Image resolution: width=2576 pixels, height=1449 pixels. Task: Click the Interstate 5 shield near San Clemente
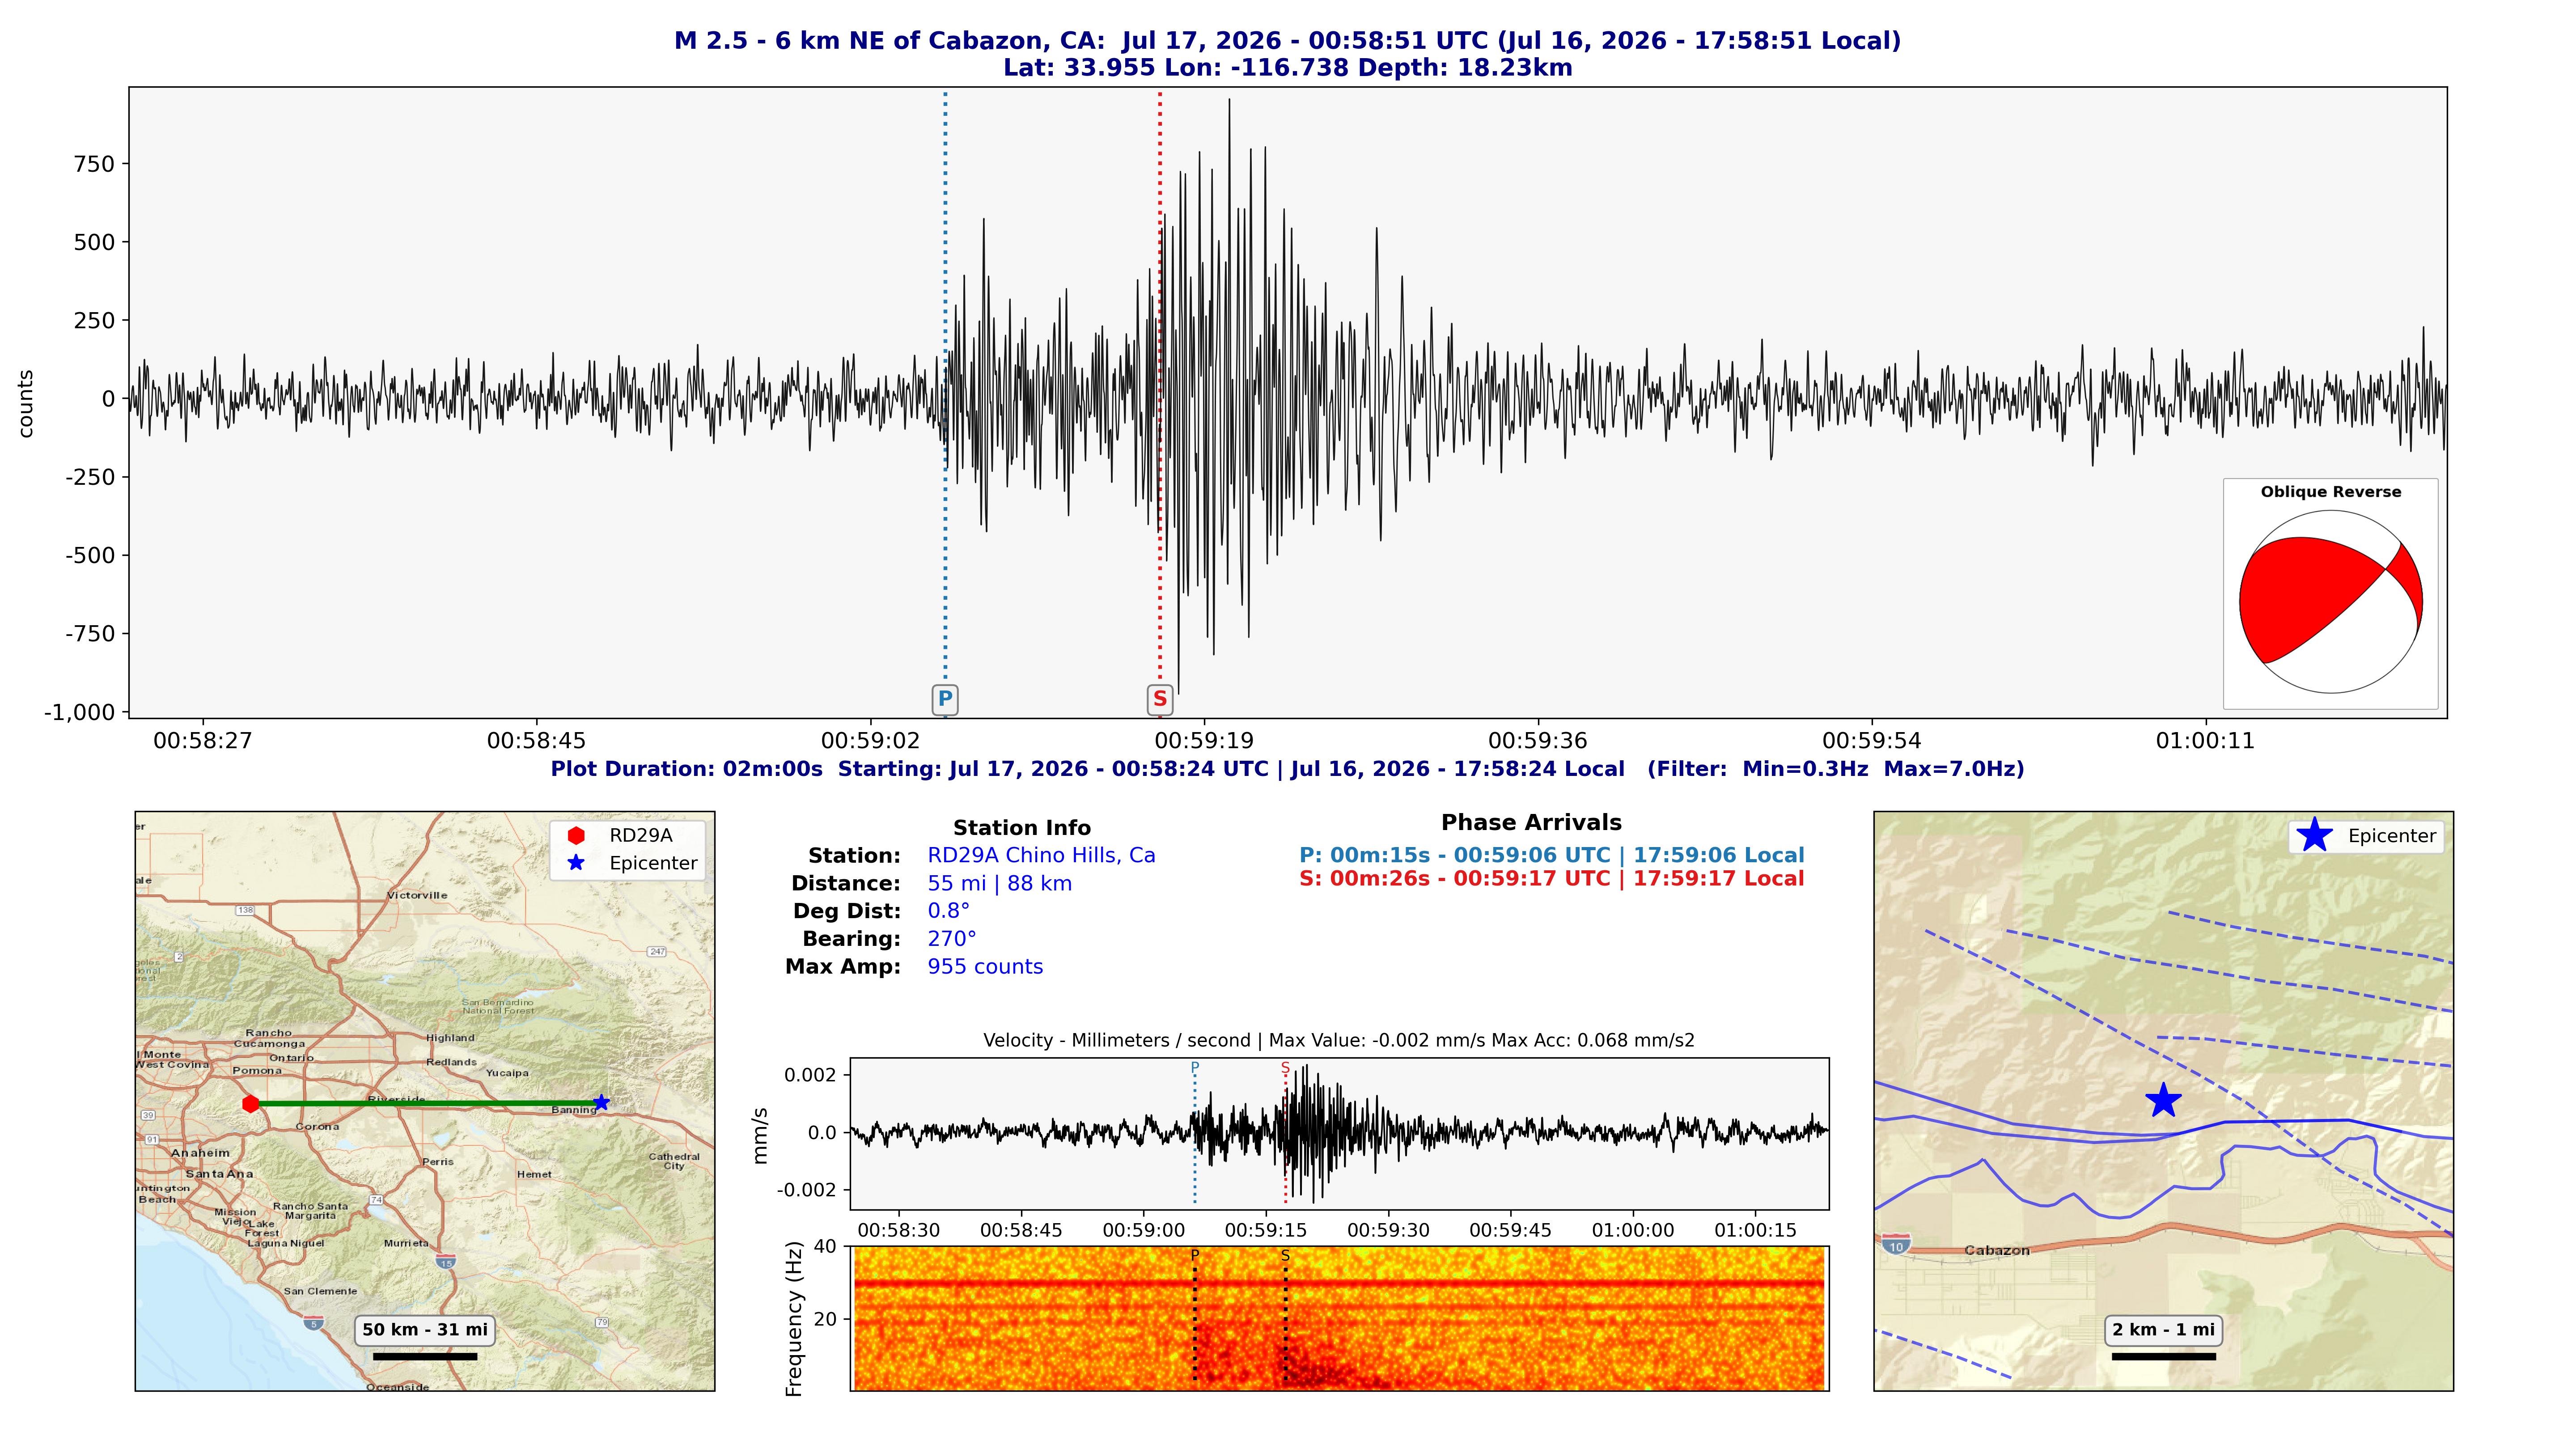click(x=314, y=1323)
